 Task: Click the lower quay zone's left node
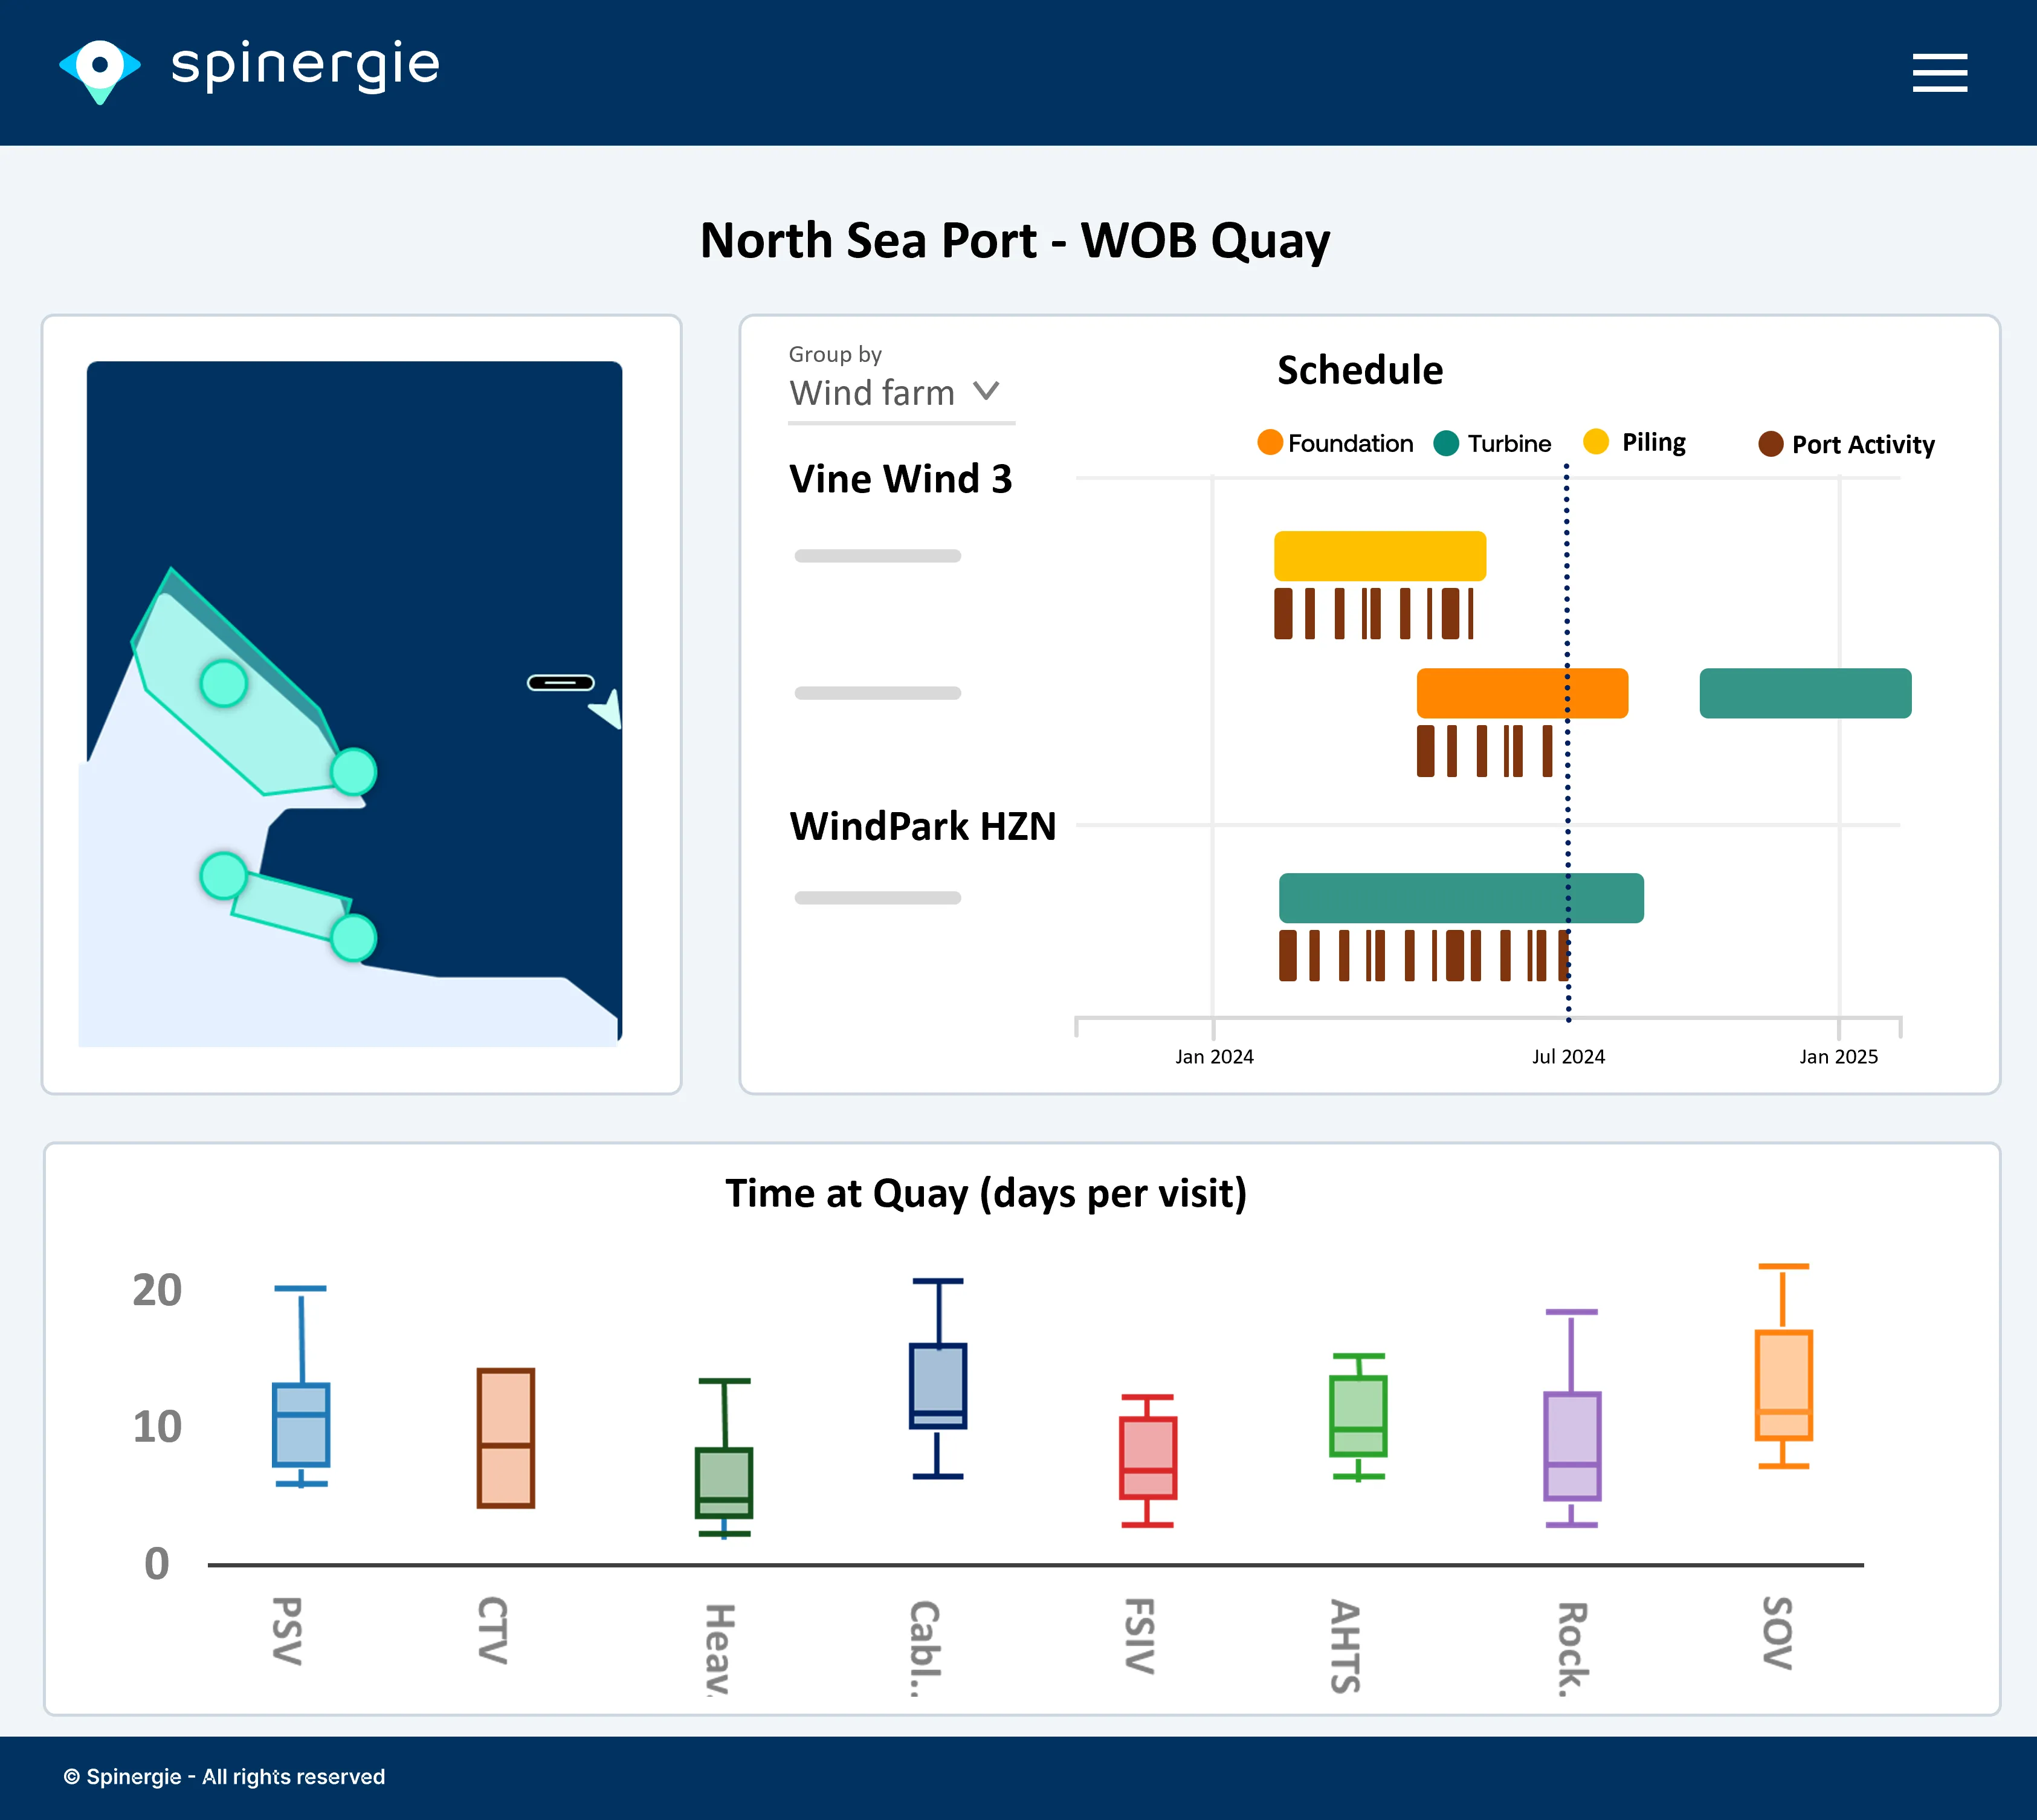224,876
